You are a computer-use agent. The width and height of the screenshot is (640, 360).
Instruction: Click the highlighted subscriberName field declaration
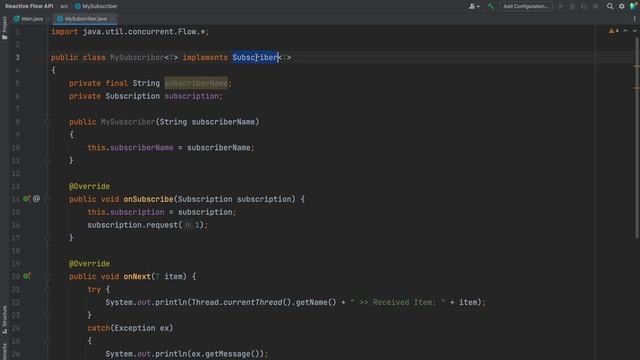pos(196,83)
